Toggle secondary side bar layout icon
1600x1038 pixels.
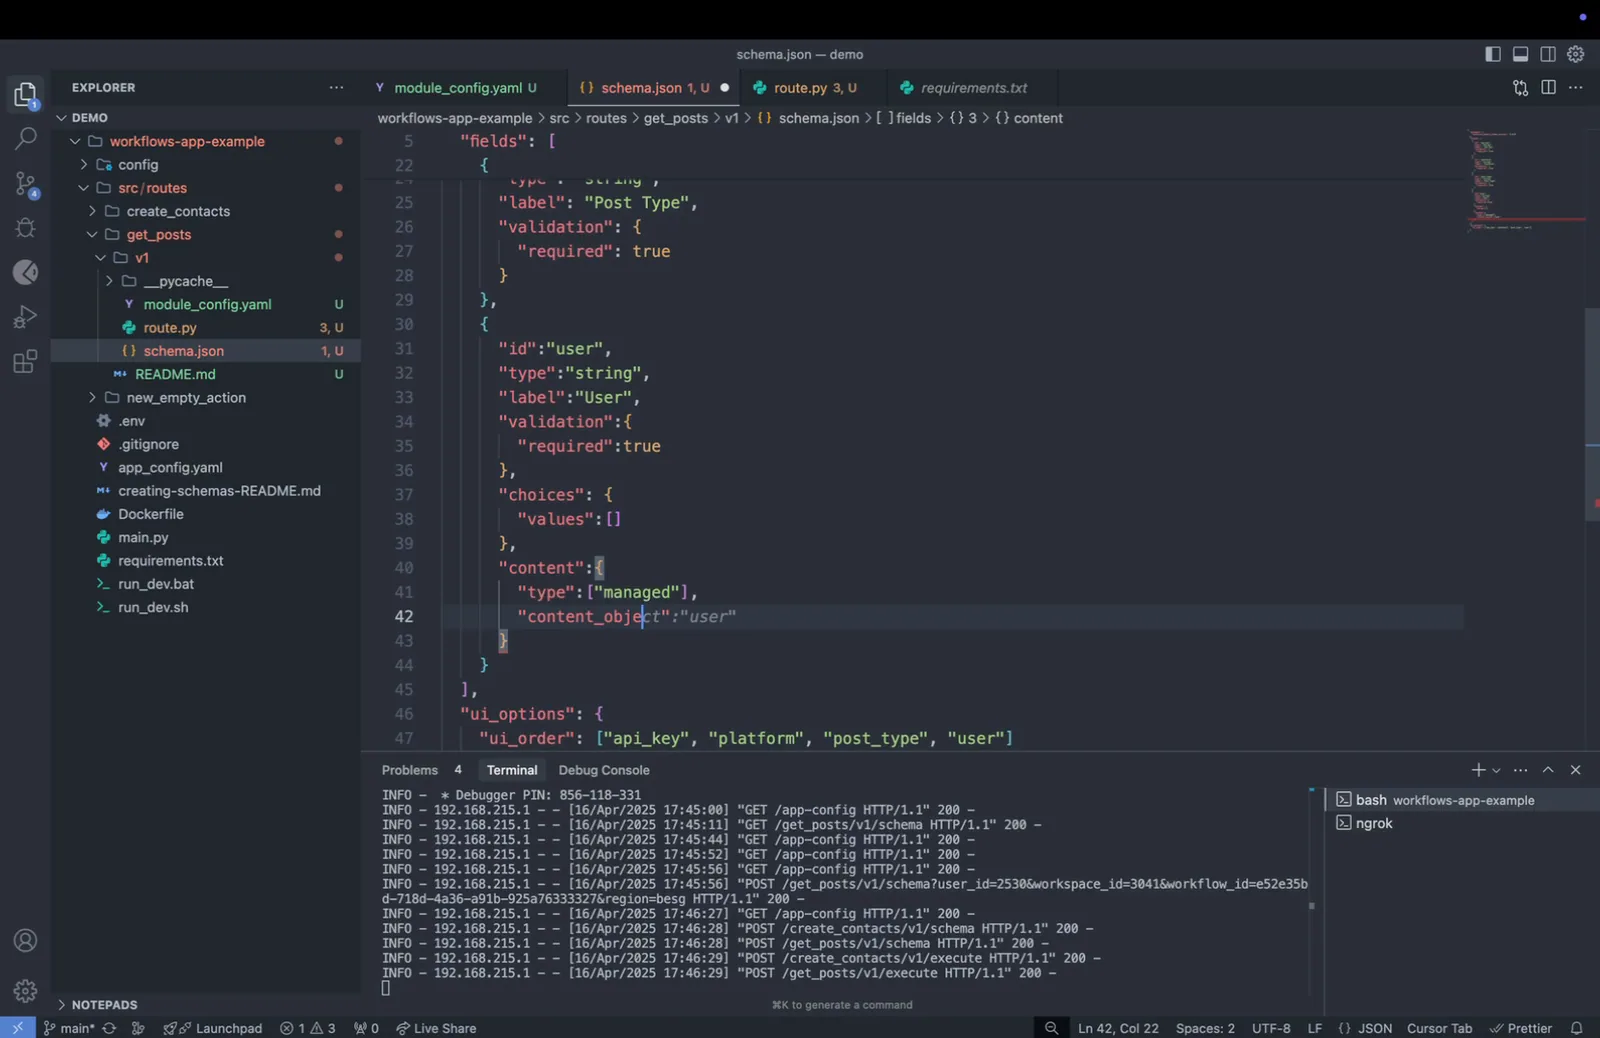click(1548, 54)
